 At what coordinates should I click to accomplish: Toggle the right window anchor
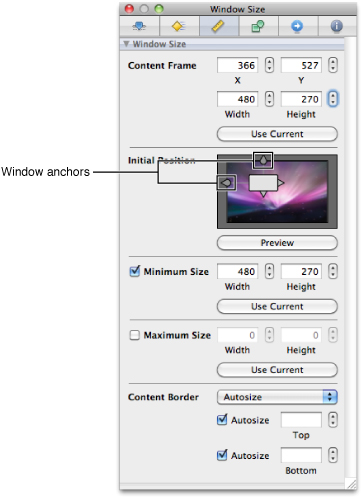coord(281,183)
